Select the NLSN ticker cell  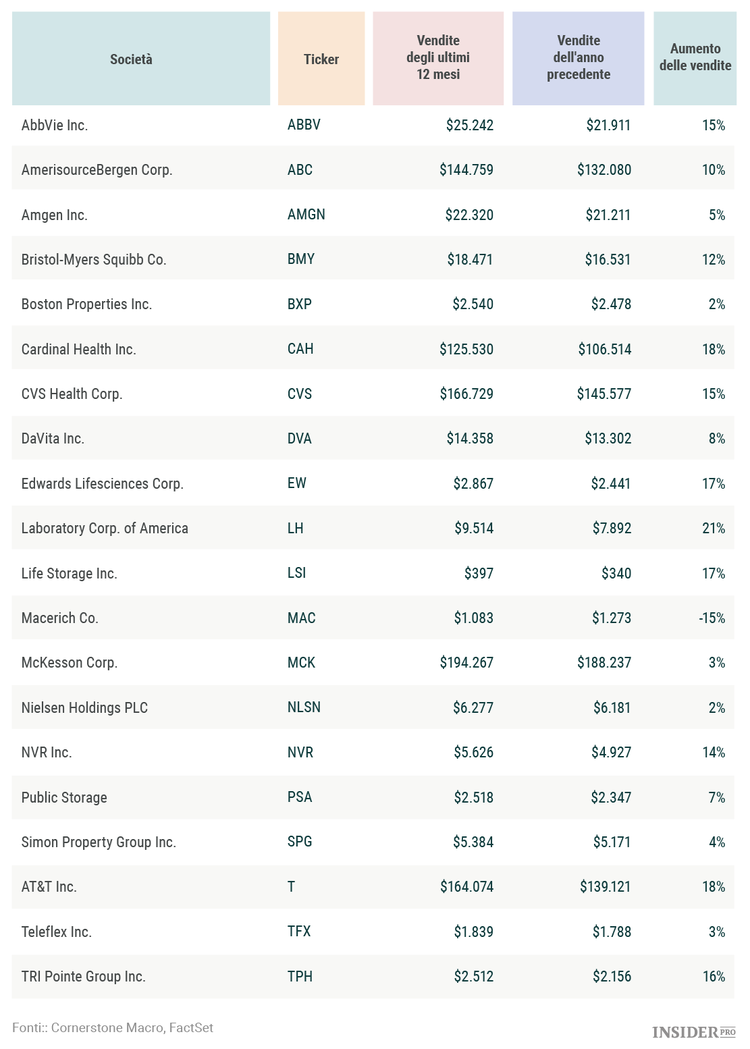[x=305, y=708]
